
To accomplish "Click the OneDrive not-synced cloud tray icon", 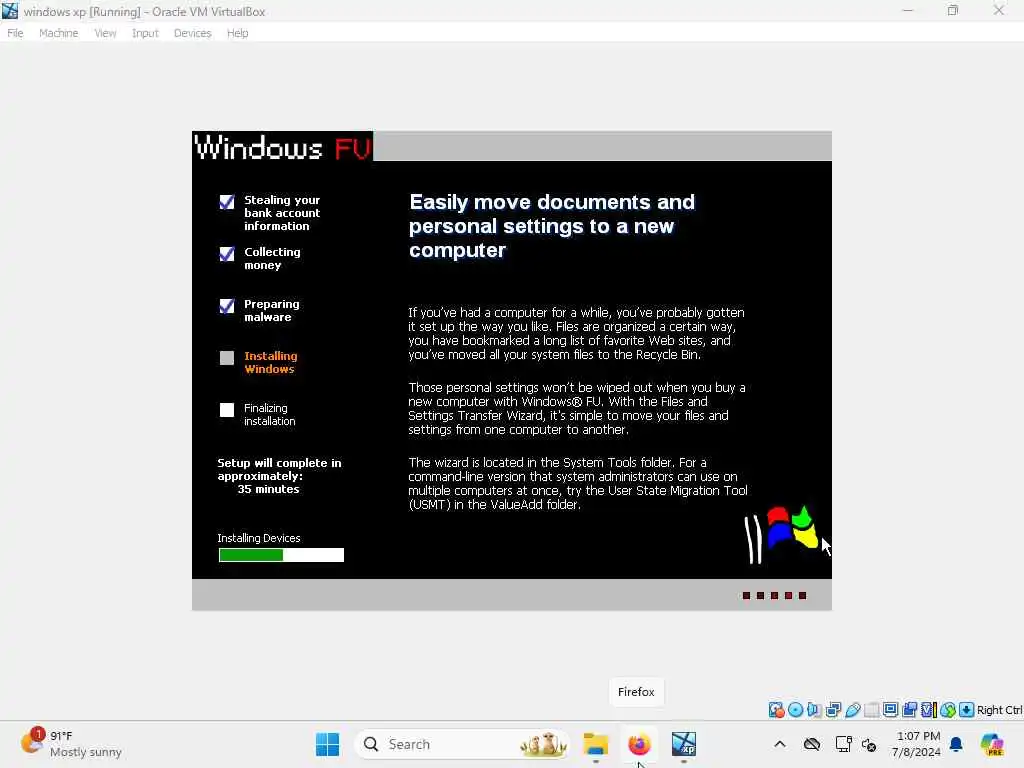I will (x=812, y=744).
